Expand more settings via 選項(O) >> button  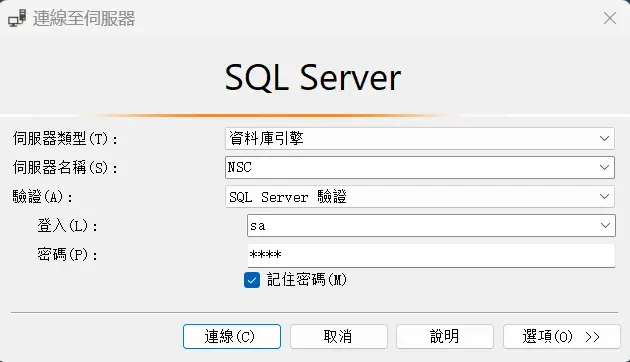[562, 336]
